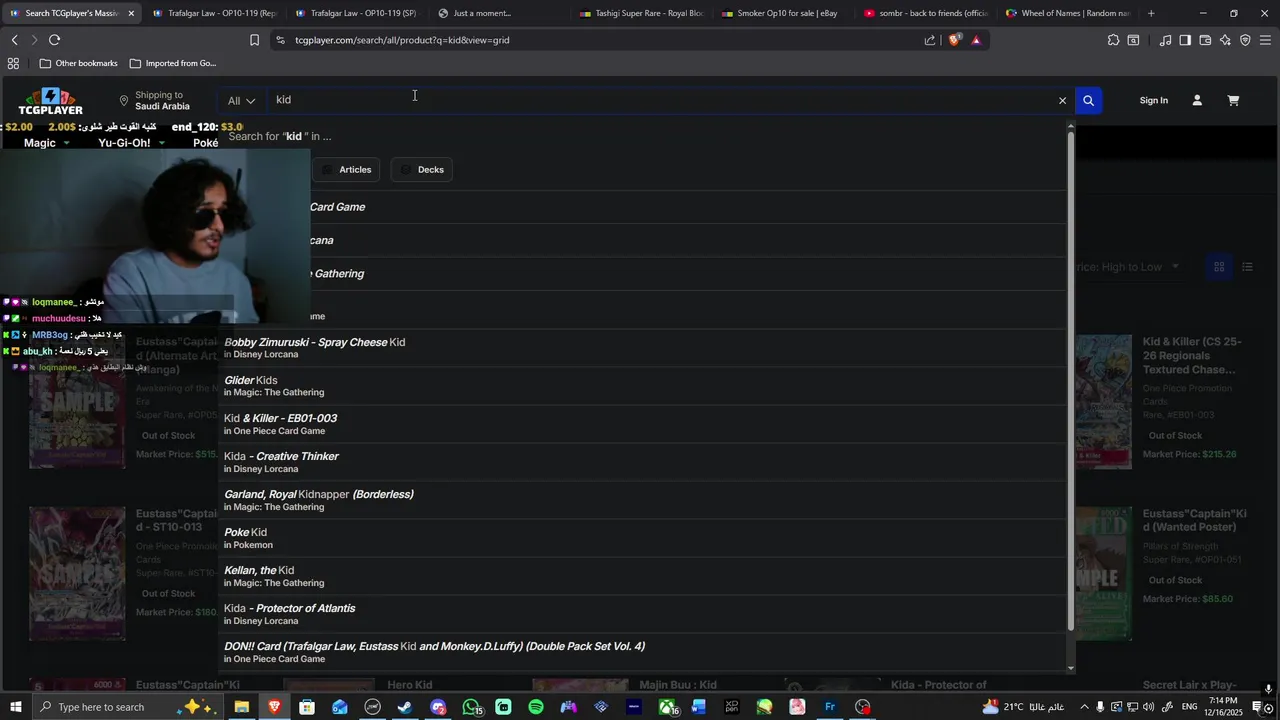
Task: Select suggestion Kid & Killer - EB01-003
Action: point(642,424)
